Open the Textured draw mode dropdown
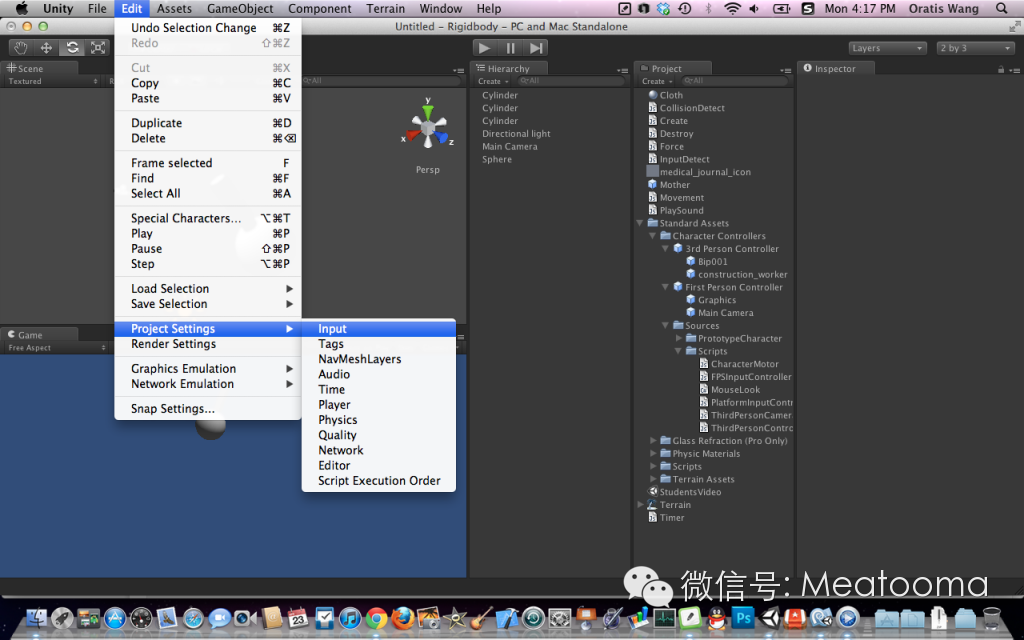The height and width of the screenshot is (640, 1024). (x=52, y=82)
